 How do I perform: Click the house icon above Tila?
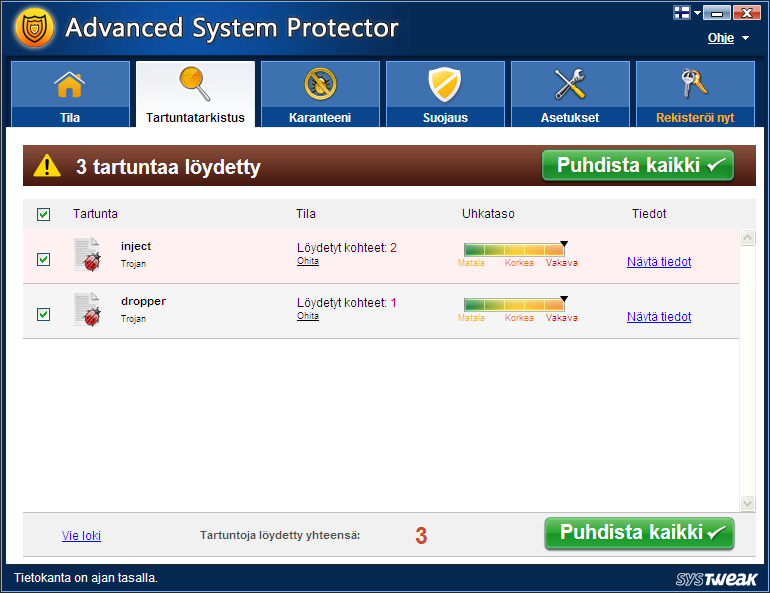pos(70,85)
